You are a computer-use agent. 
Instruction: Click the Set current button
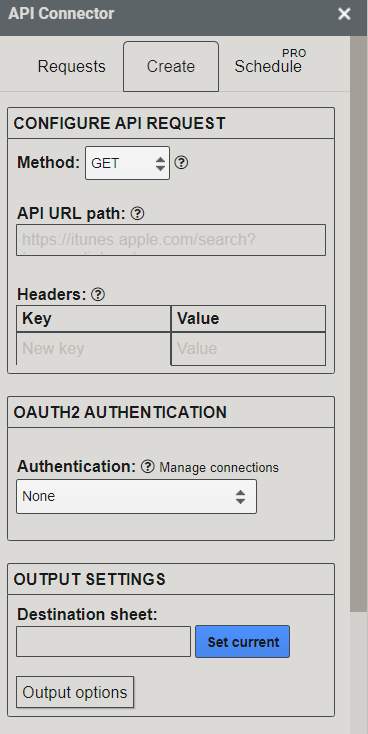pyautogui.click(x=243, y=641)
